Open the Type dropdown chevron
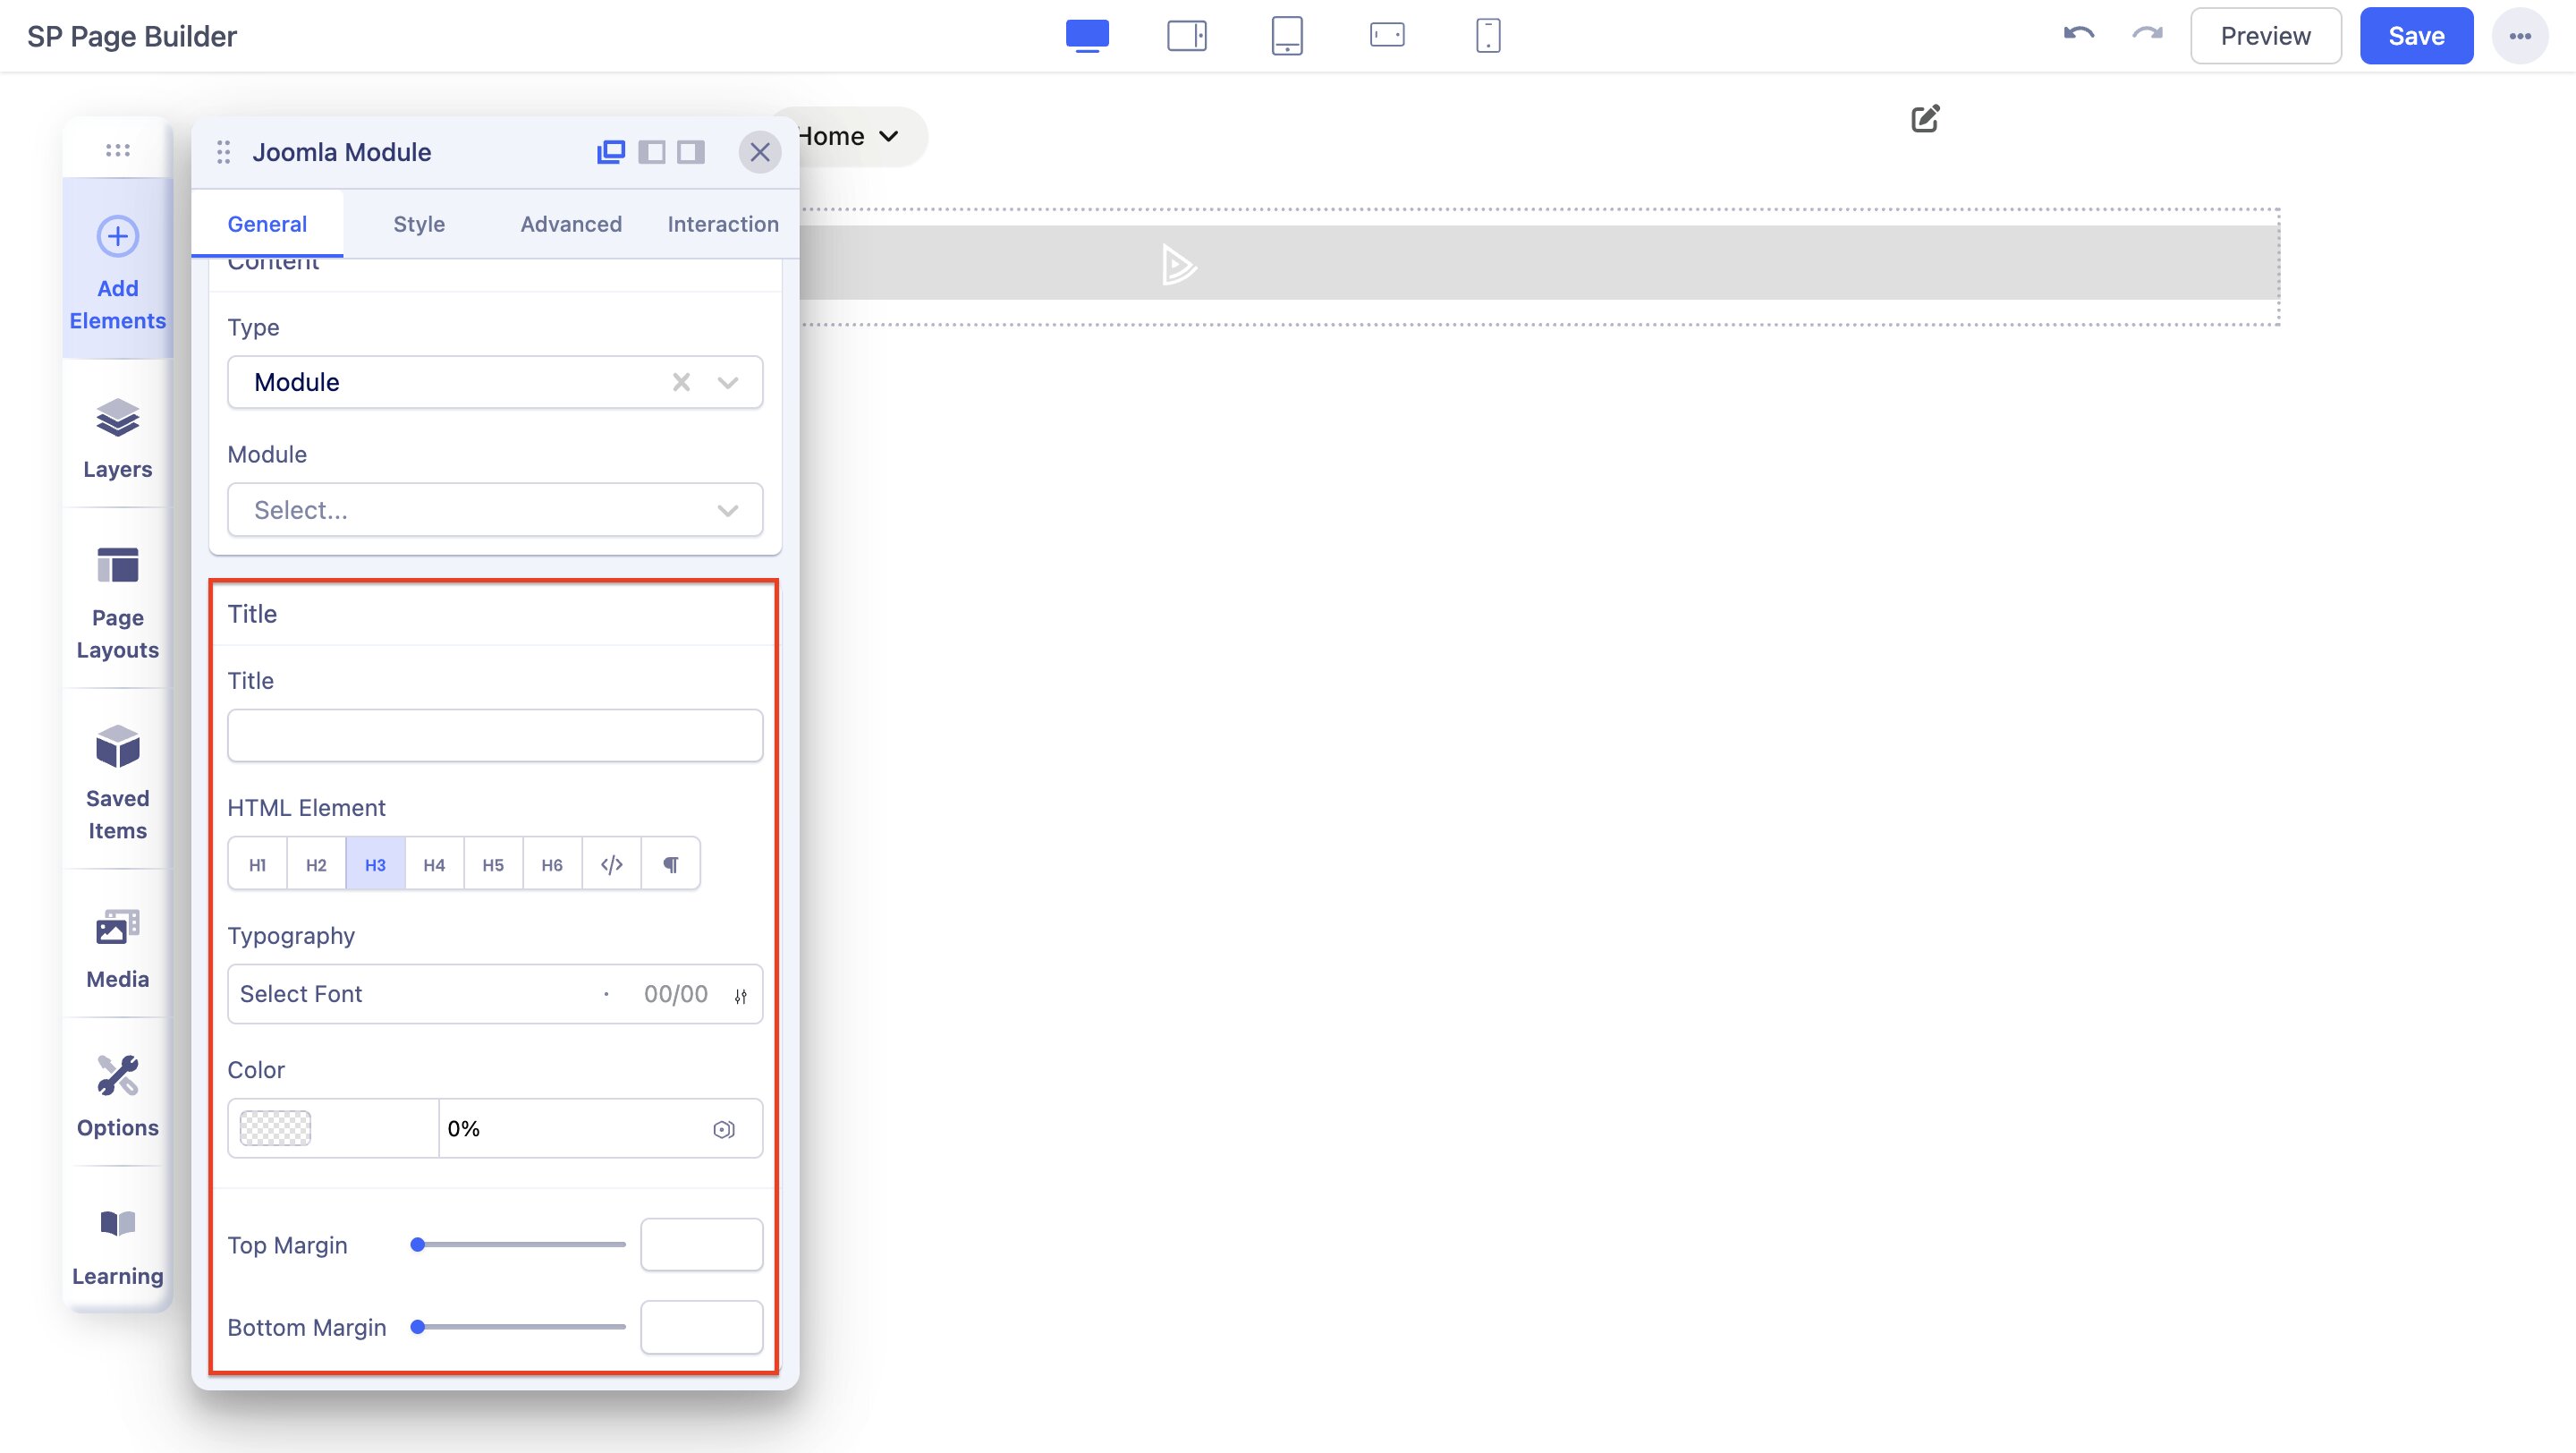 pyautogui.click(x=728, y=382)
